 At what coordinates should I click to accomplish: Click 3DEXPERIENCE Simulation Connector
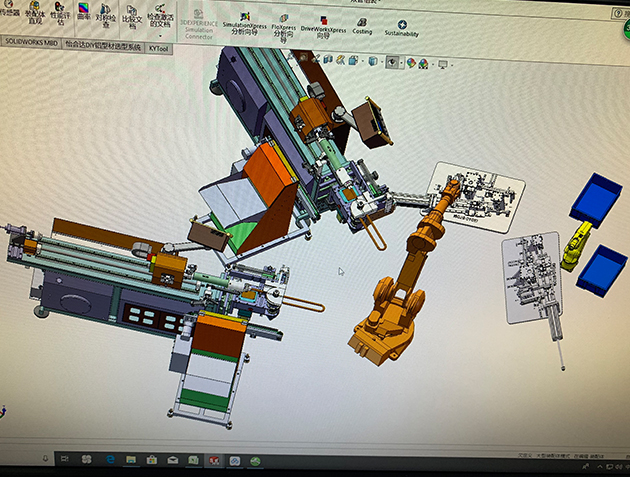click(x=199, y=26)
